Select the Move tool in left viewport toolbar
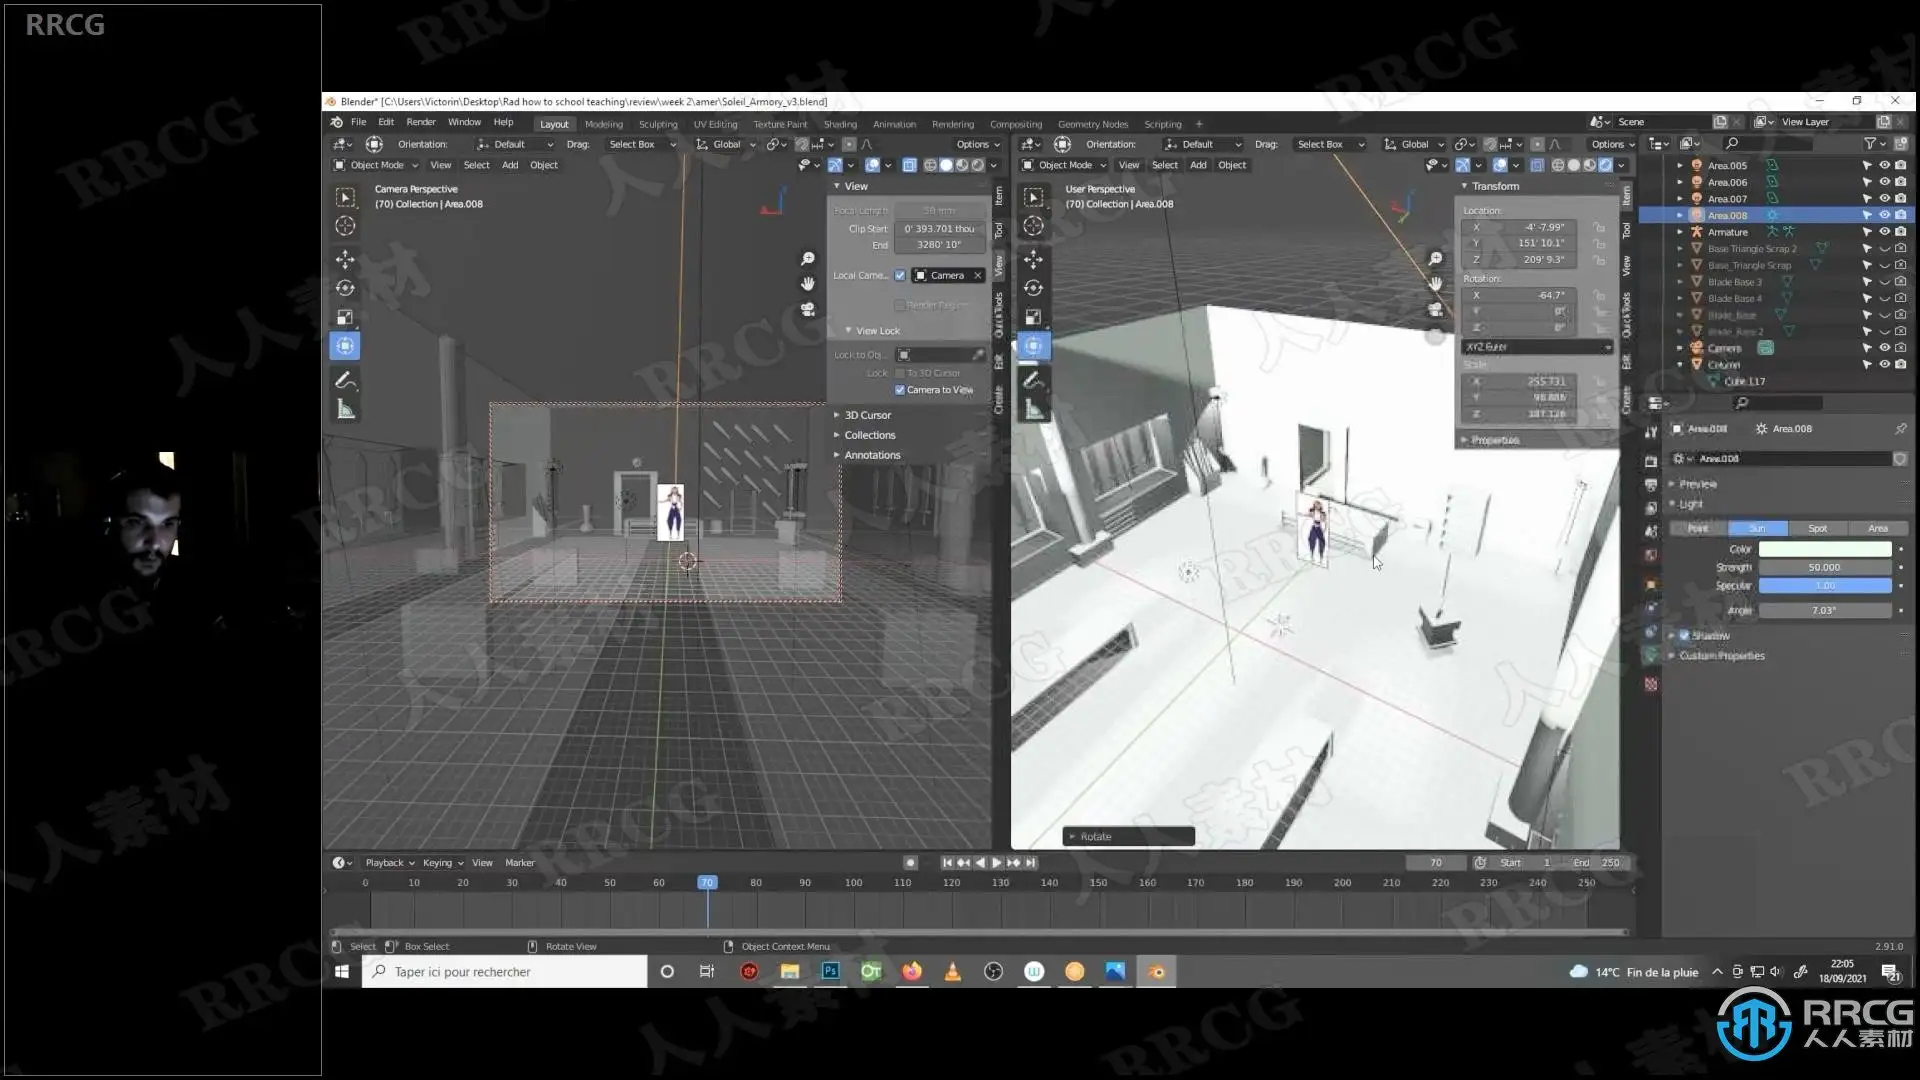The image size is (1920, 1080). (x=345, y=259)
